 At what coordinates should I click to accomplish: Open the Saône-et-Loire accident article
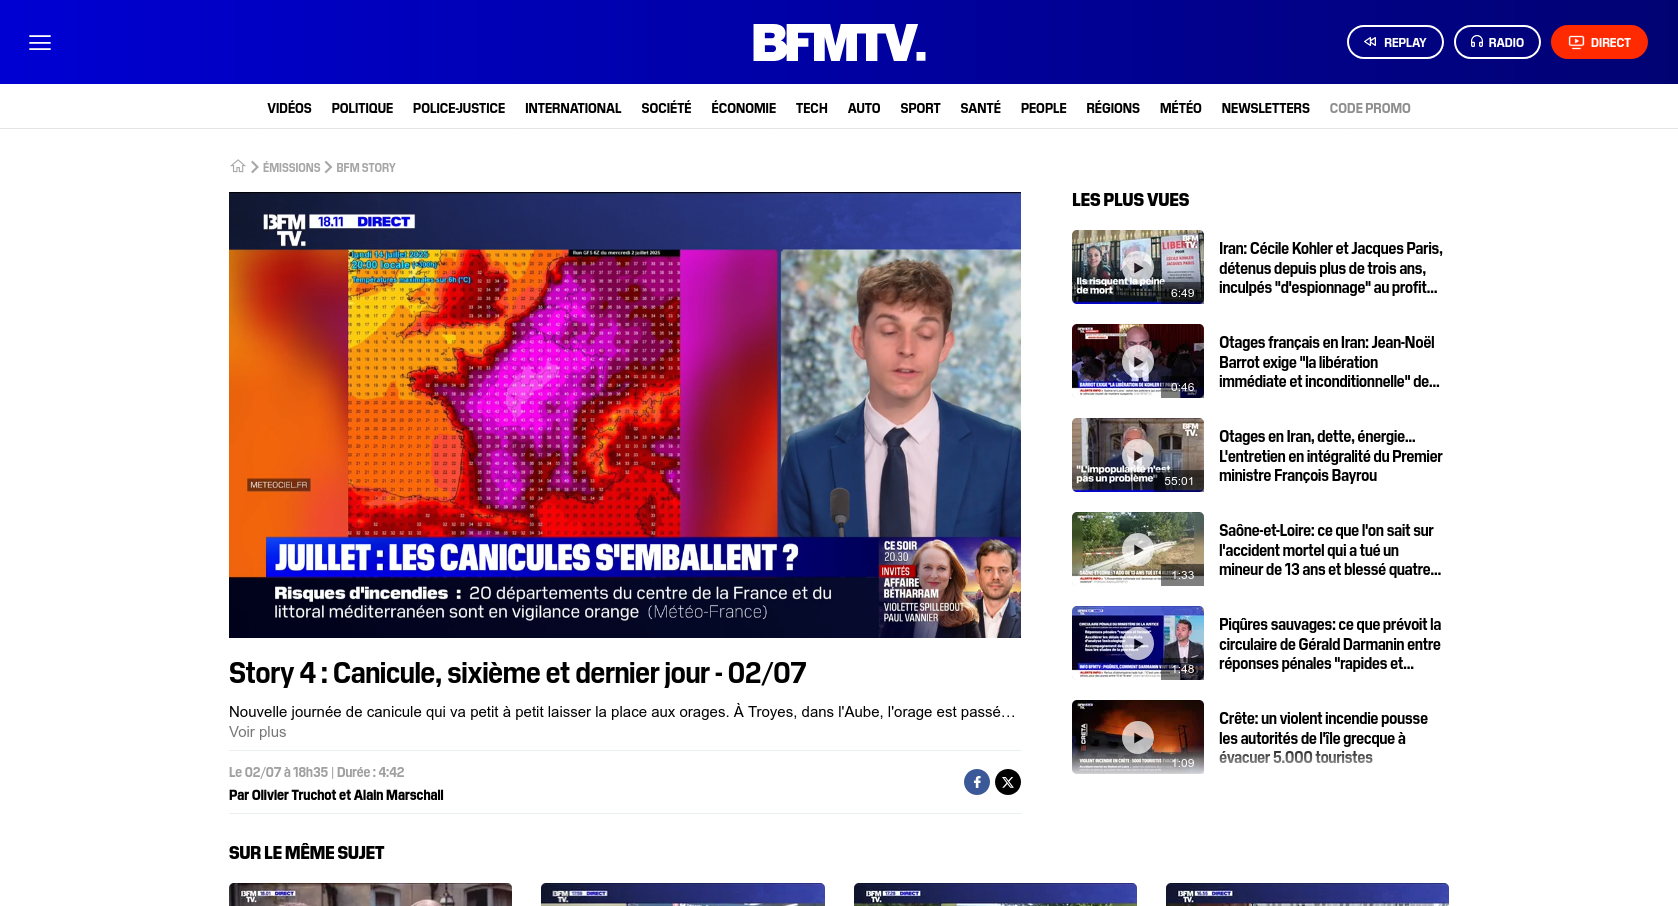point(1329,550)
